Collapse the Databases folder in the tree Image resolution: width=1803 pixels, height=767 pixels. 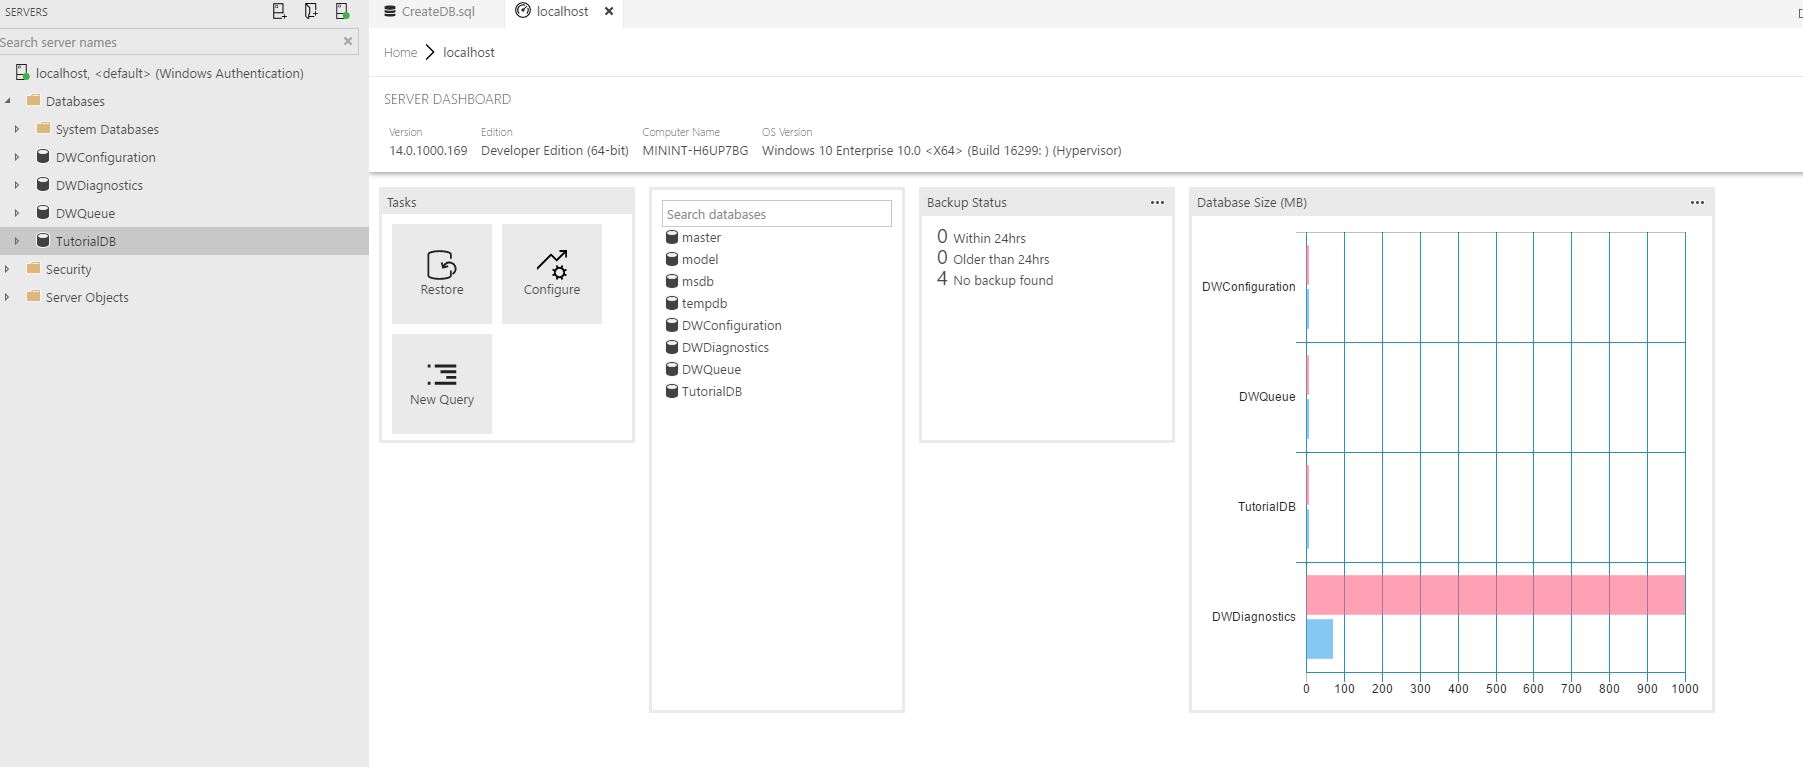click(8, 101)
